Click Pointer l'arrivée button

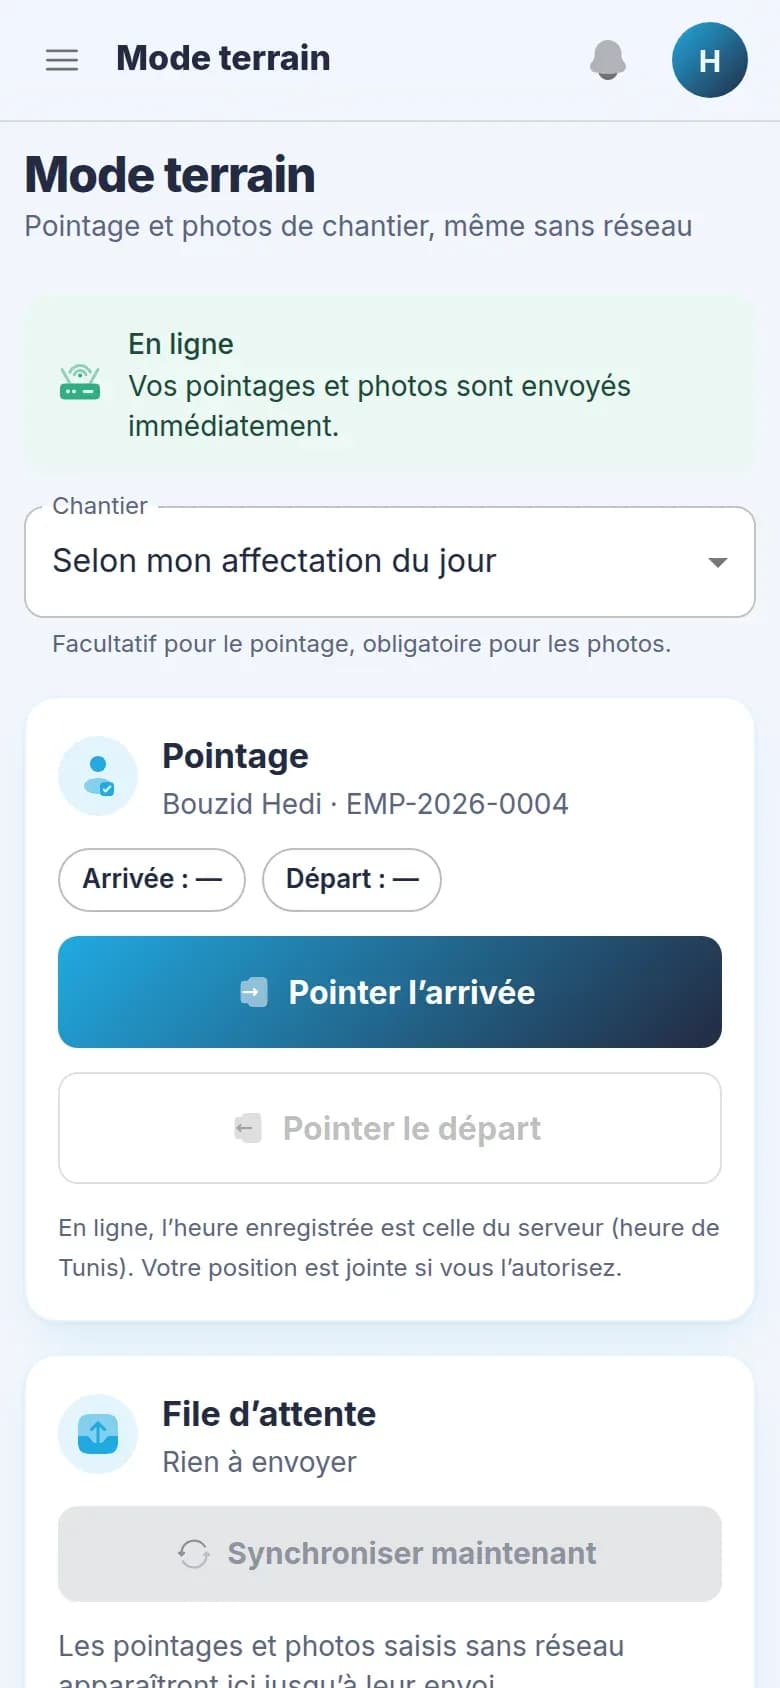click(x=390, y=992)
